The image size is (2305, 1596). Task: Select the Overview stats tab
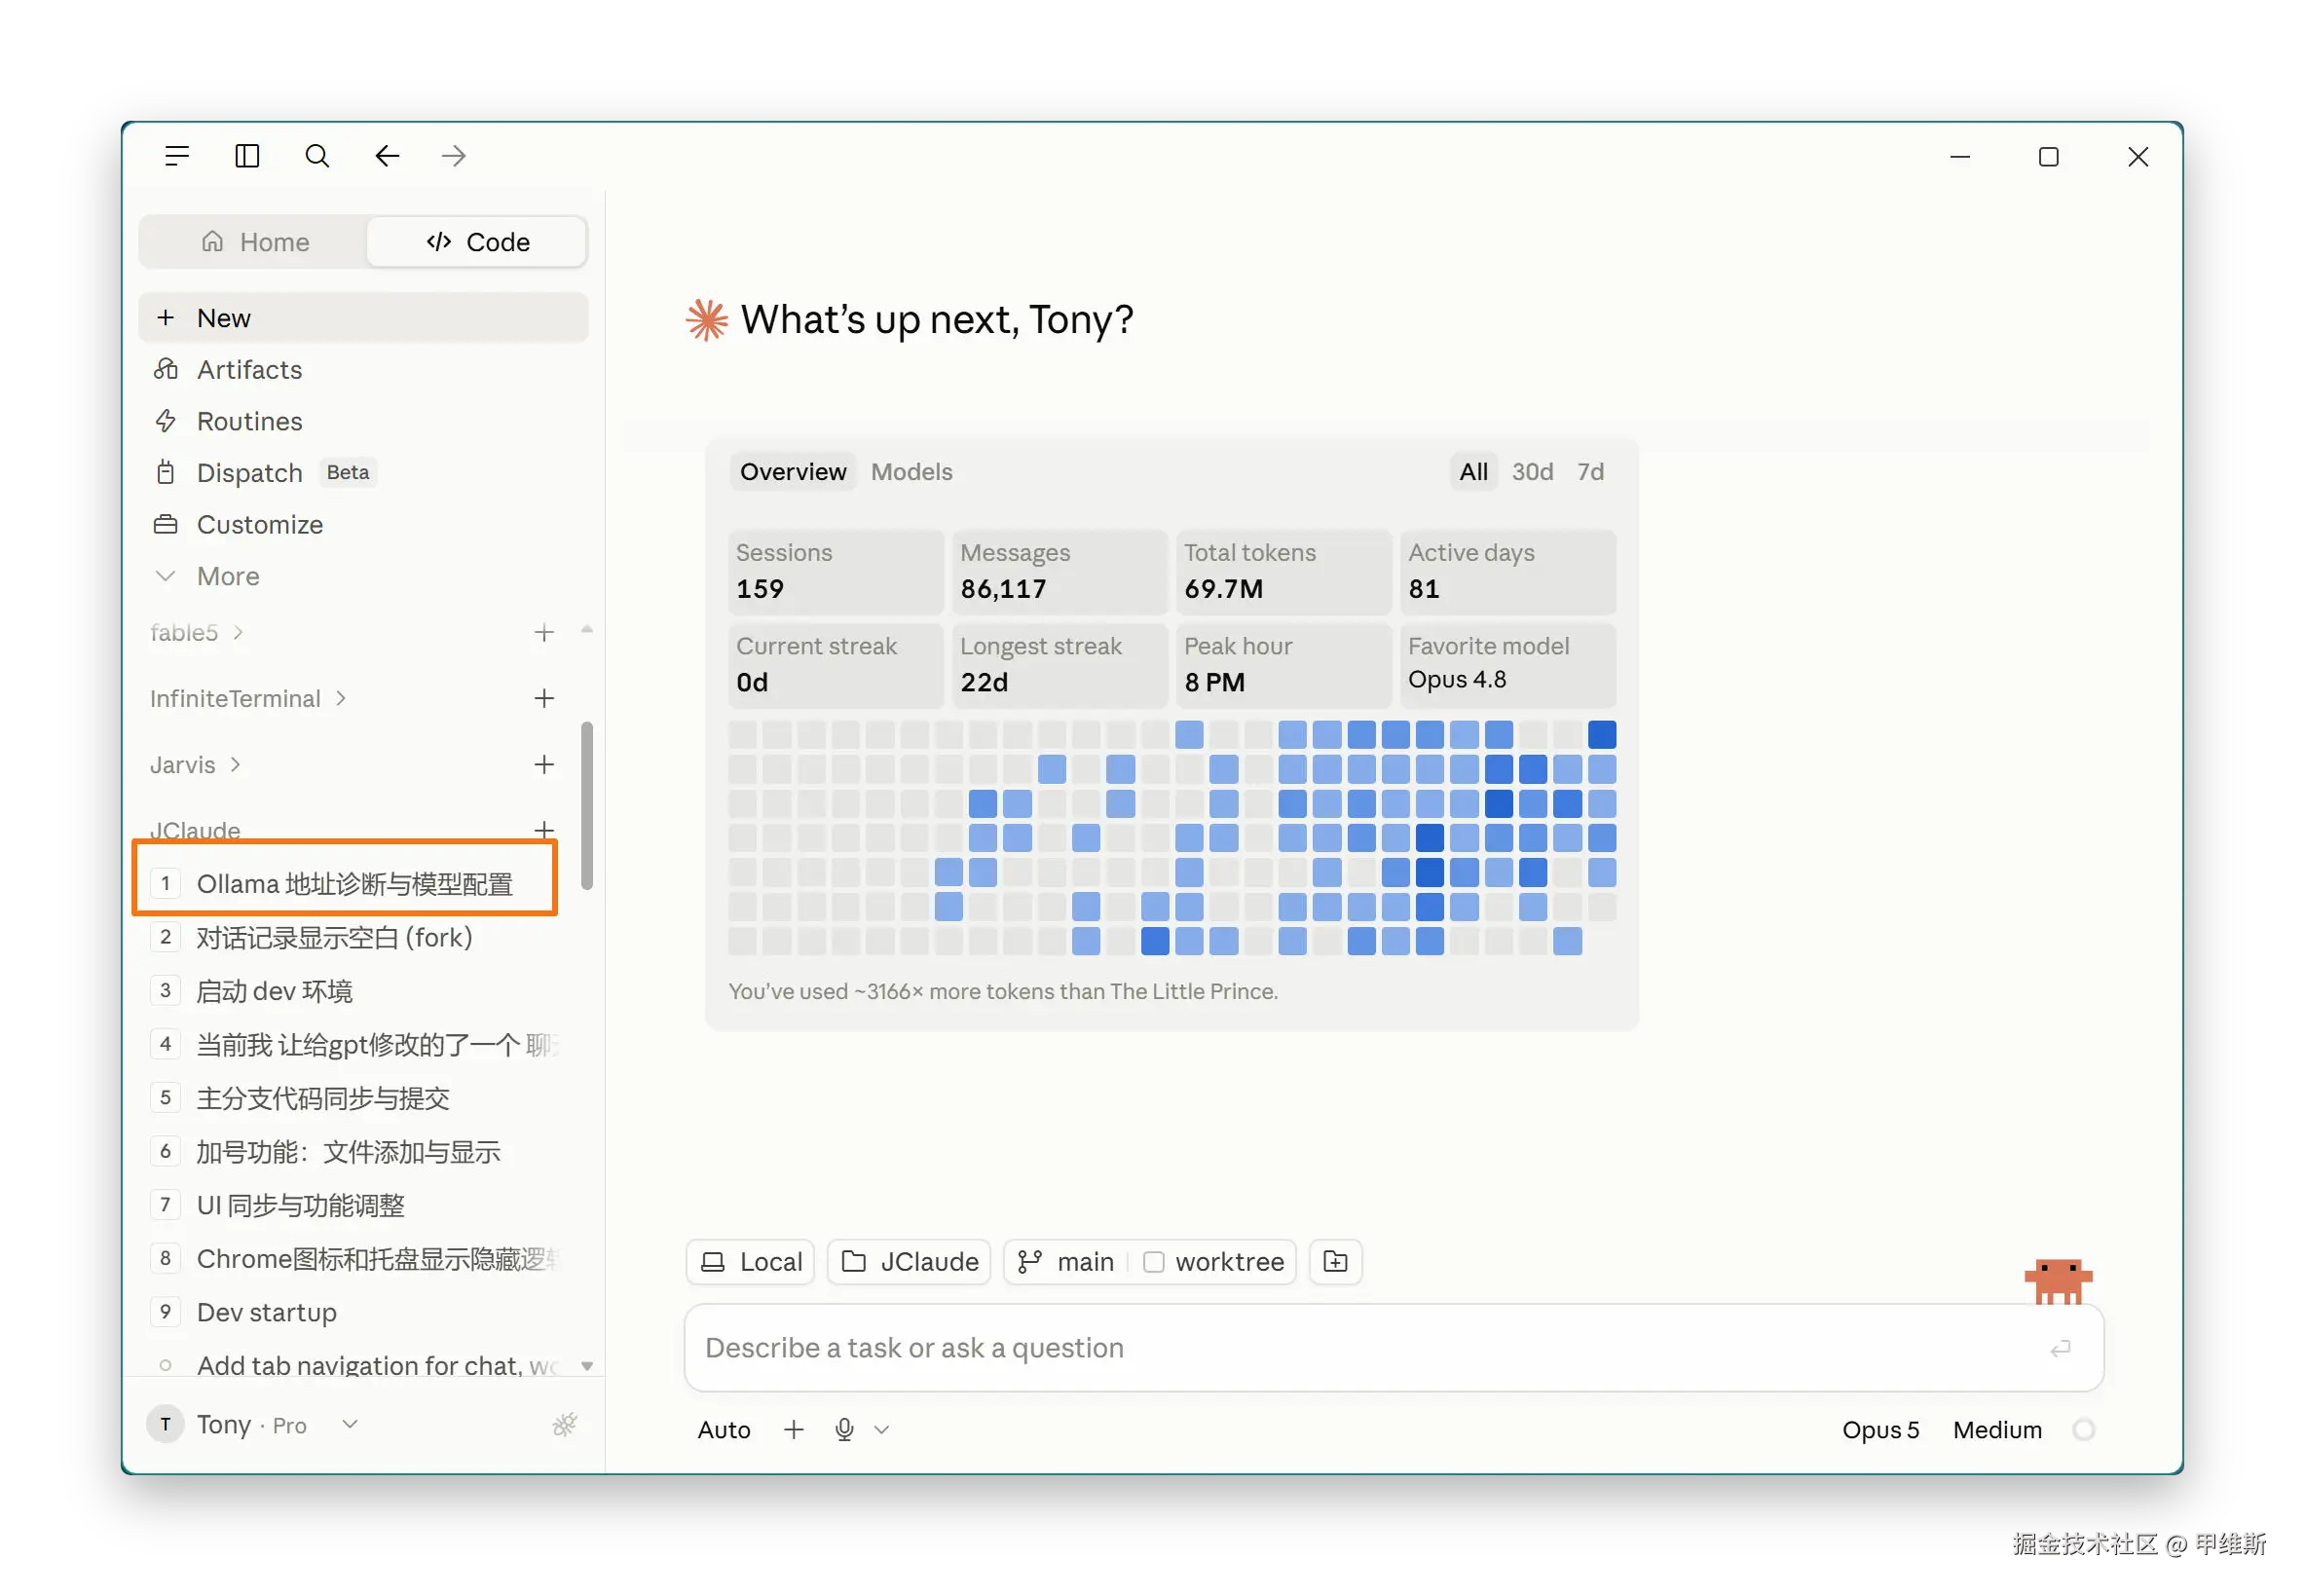tap(793, 472)
